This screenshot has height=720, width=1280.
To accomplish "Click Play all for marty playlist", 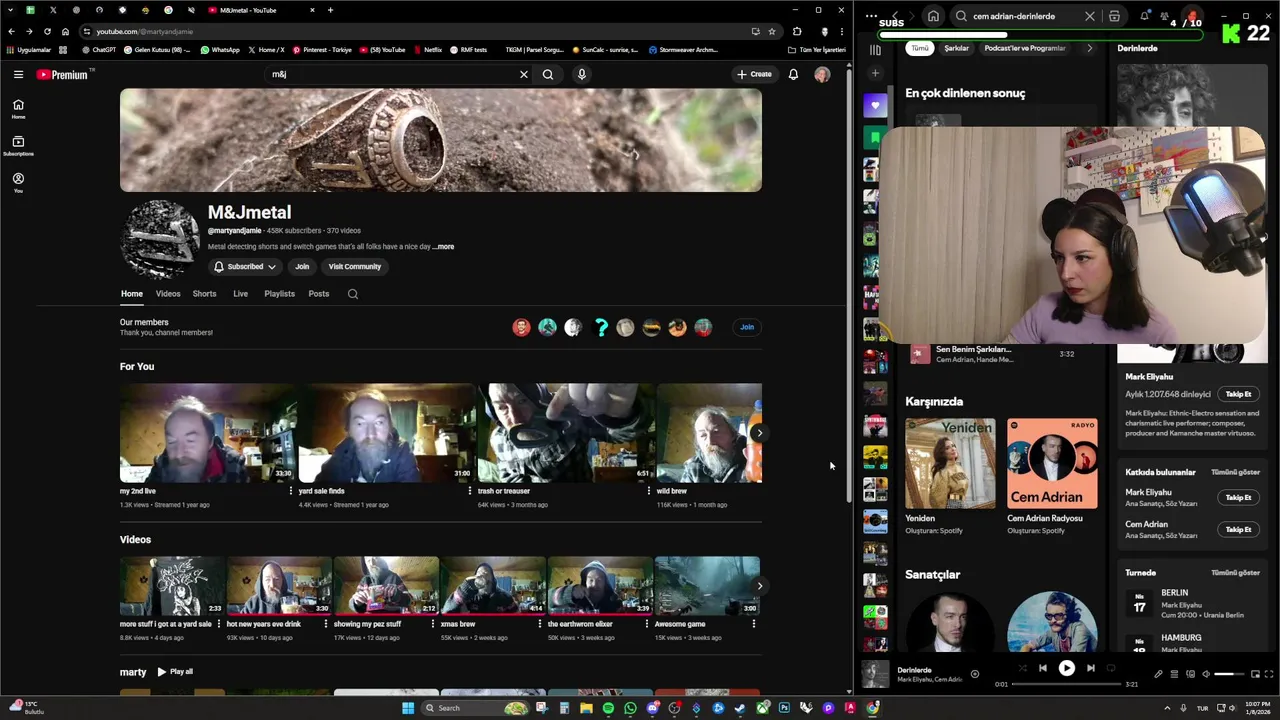I will [175, 672].
